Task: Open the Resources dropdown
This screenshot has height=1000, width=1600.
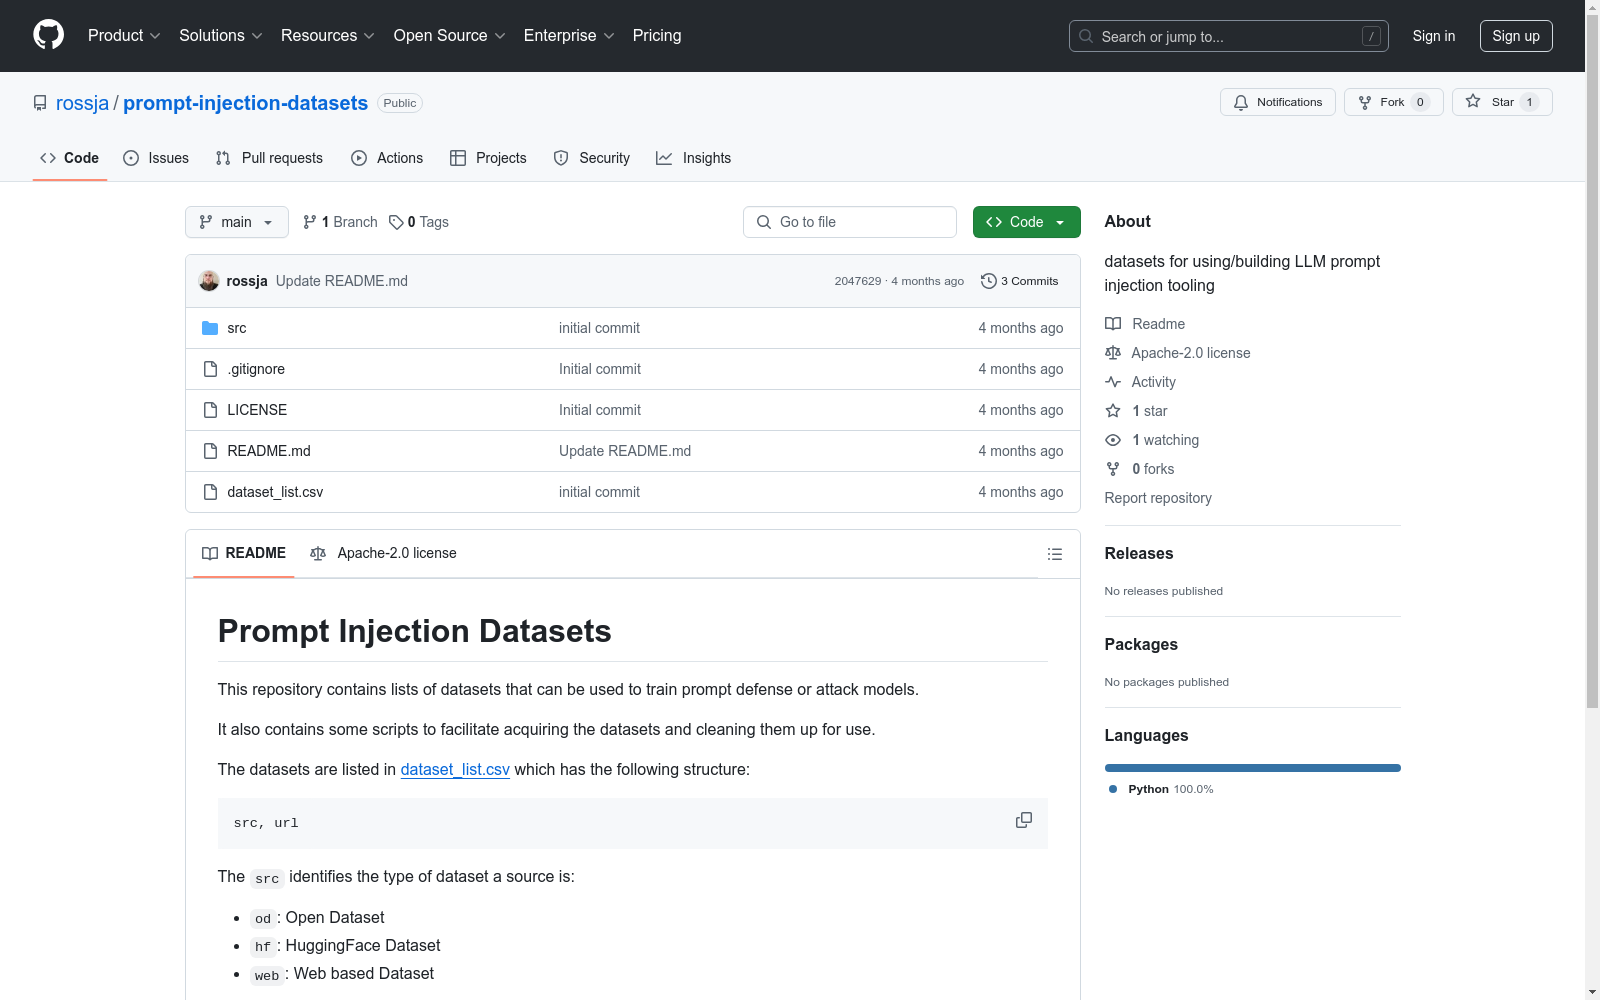Action: [x=328, y=36]
